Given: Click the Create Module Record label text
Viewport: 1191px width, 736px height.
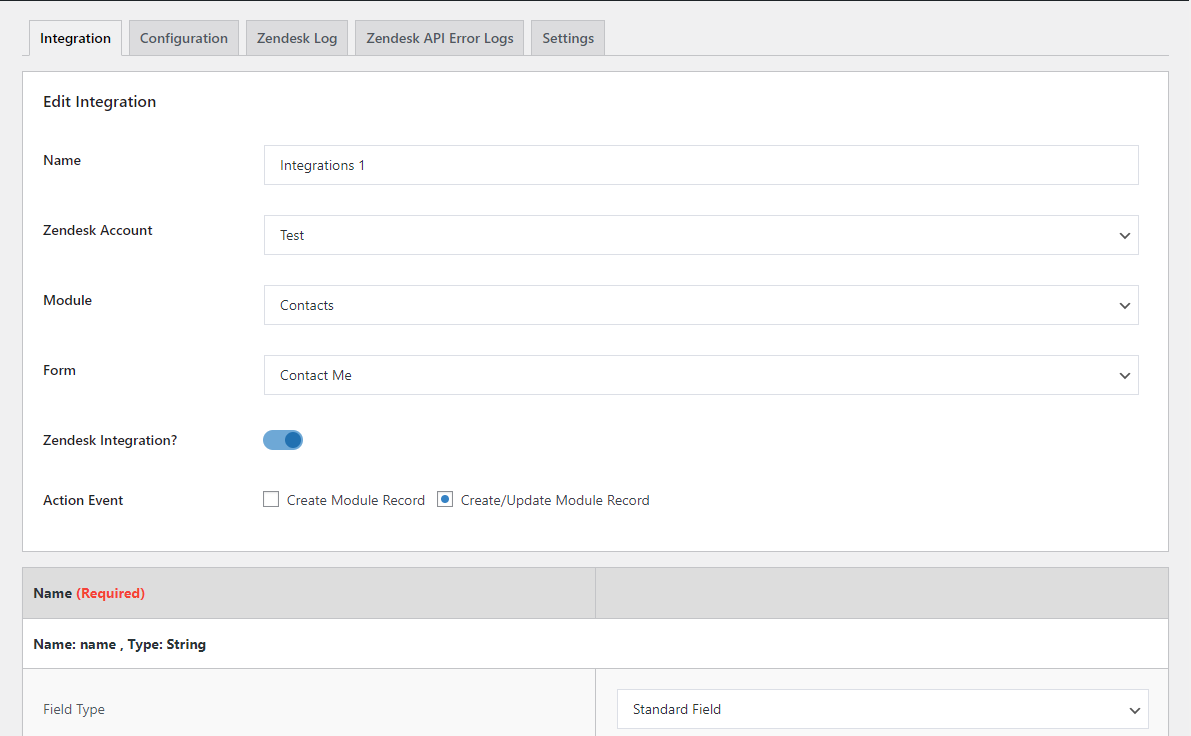Looking at the screenshot, I should click(x=355, y=500).
